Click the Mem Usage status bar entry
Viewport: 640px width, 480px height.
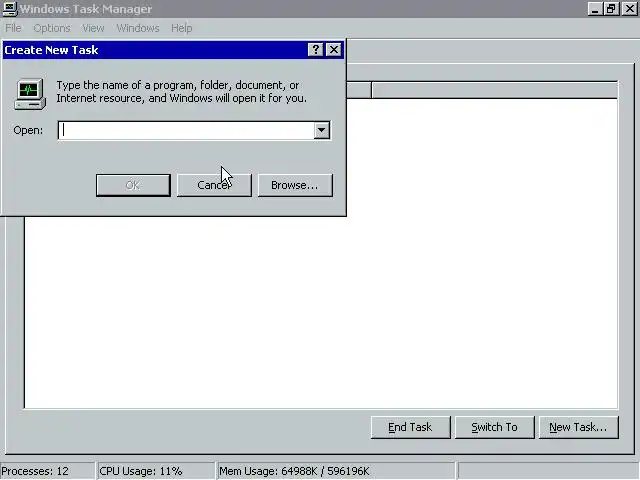(x=336, y=471)
